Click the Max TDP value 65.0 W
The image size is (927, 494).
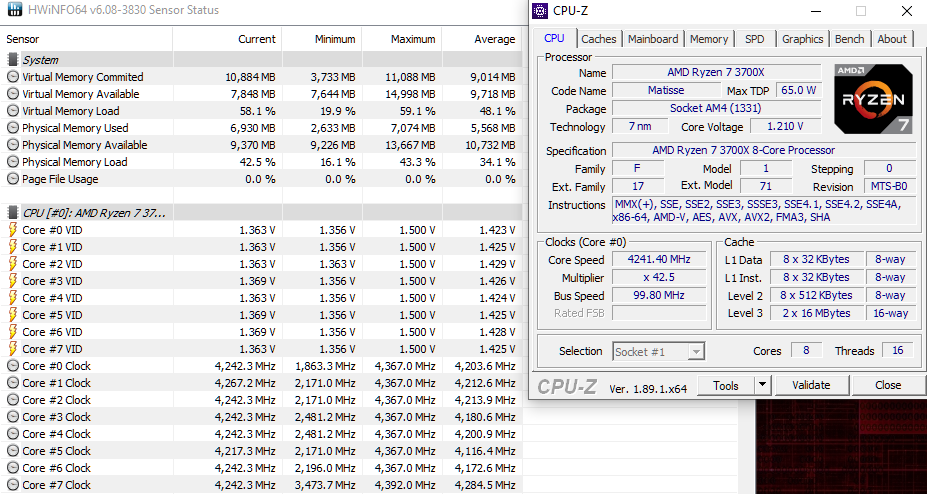pyautogui.click(x=798, y=90)
